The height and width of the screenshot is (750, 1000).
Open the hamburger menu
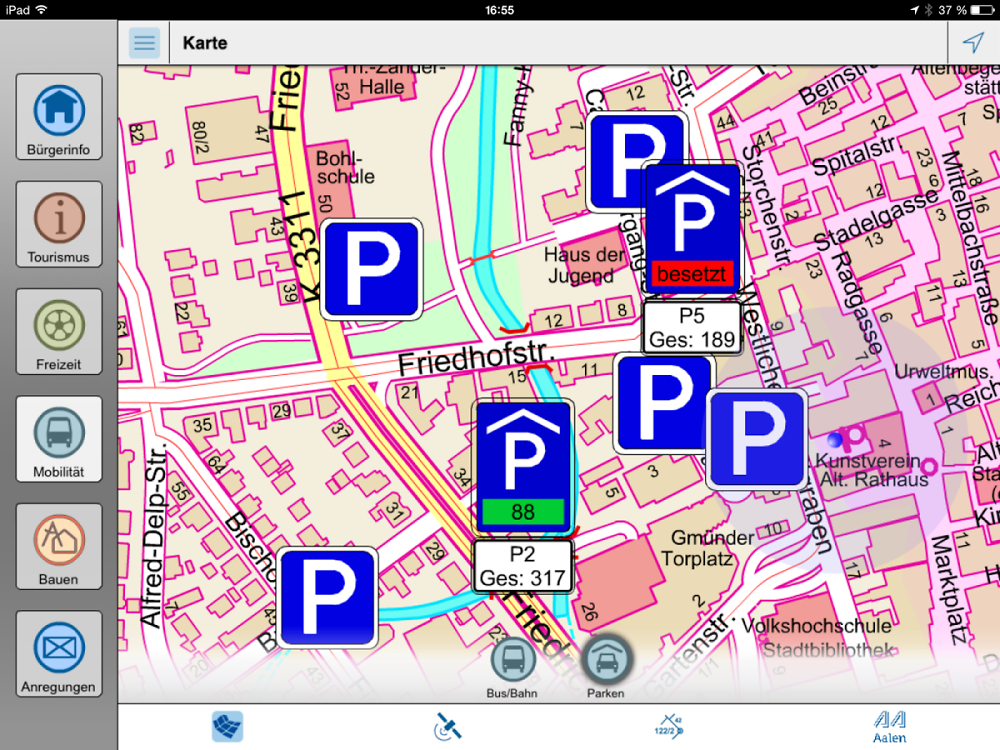[x=145, y=43]
